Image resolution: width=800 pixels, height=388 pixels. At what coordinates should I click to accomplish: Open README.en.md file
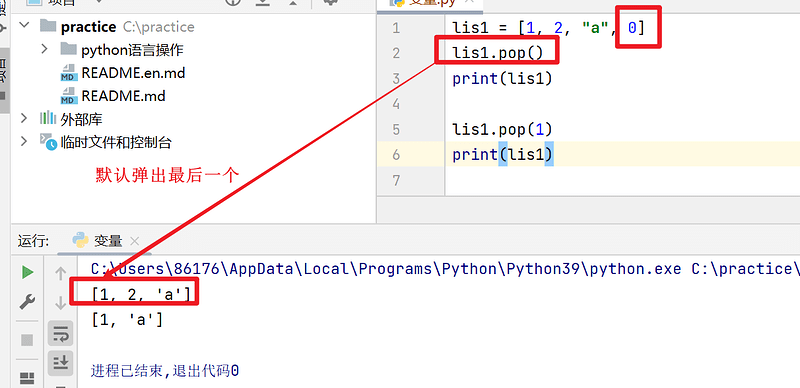pyautogui.click(x=133, y=73)
